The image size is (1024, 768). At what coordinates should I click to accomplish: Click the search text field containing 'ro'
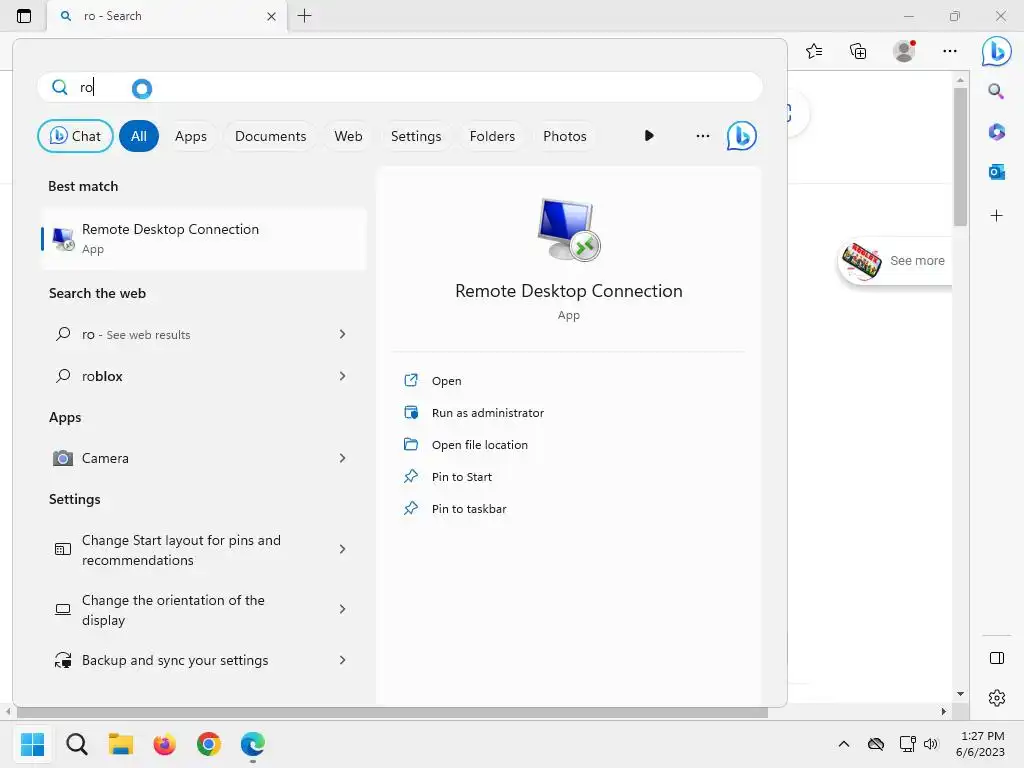pyautogui.click(x=400, y=88)
